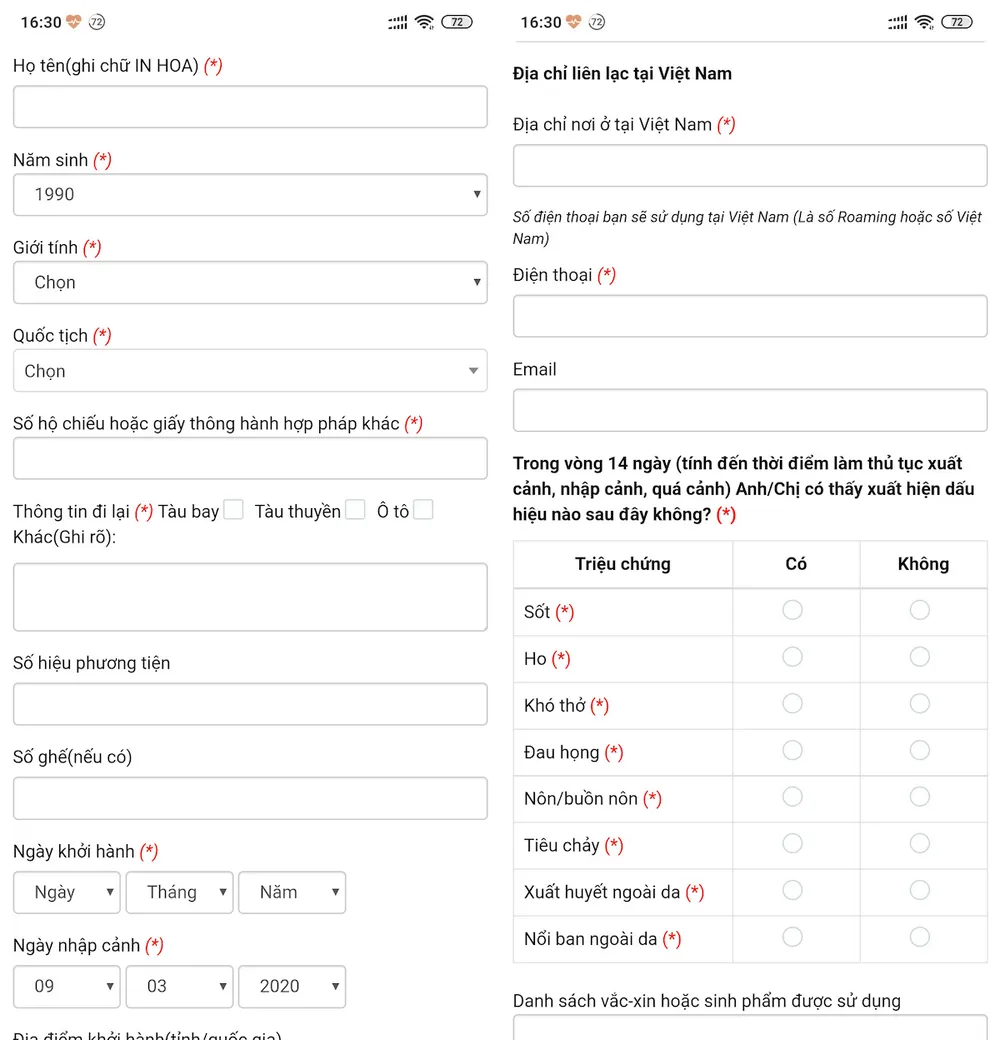Viewport: 1000px width, 1040px height.
Task: Tap the Wi-Fi icon in left status bar
Action: [x=424, y=22]
